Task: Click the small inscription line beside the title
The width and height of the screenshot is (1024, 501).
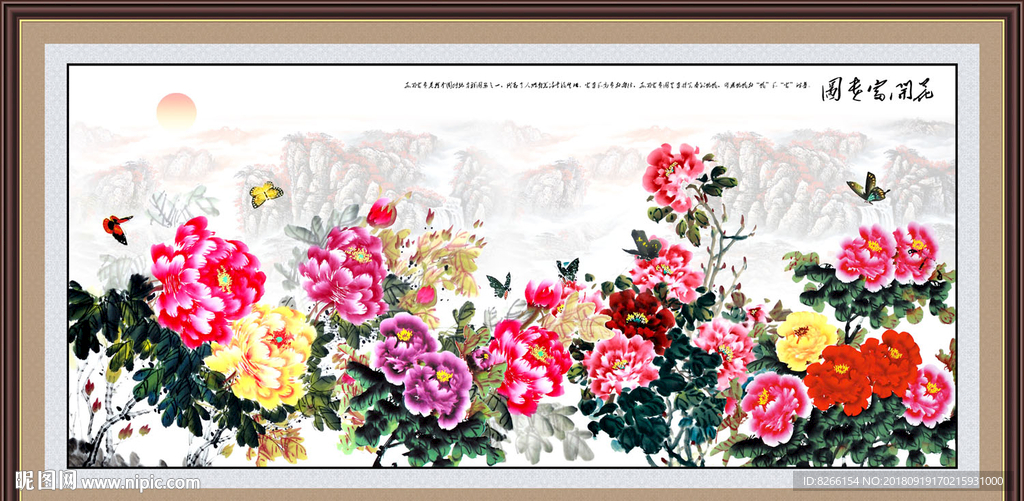Action: tap(607, 85)
